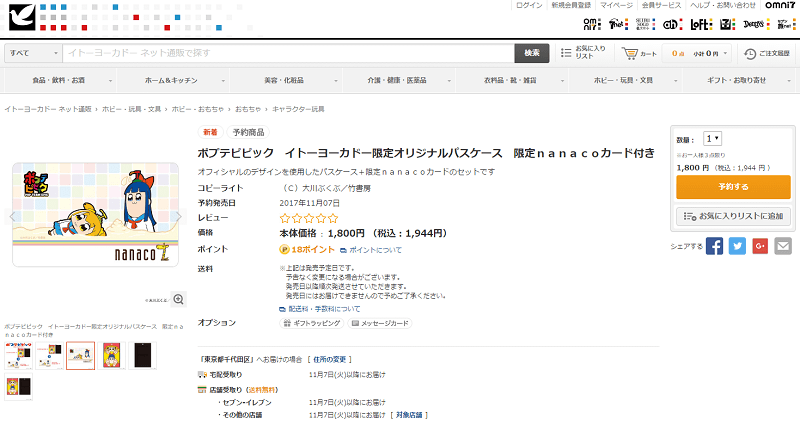
Task: Click the omni7 text logo at top right
Action: [780, 5]
